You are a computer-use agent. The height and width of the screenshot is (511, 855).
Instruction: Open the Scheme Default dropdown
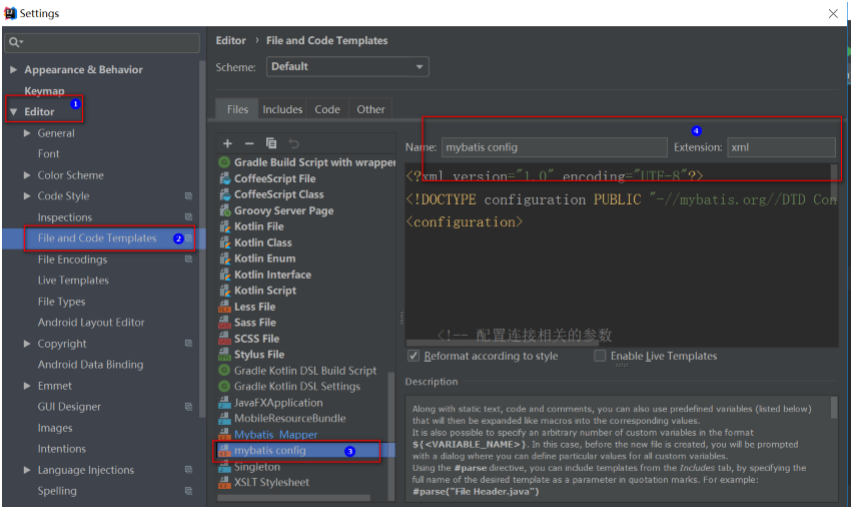tap(347, 67)
